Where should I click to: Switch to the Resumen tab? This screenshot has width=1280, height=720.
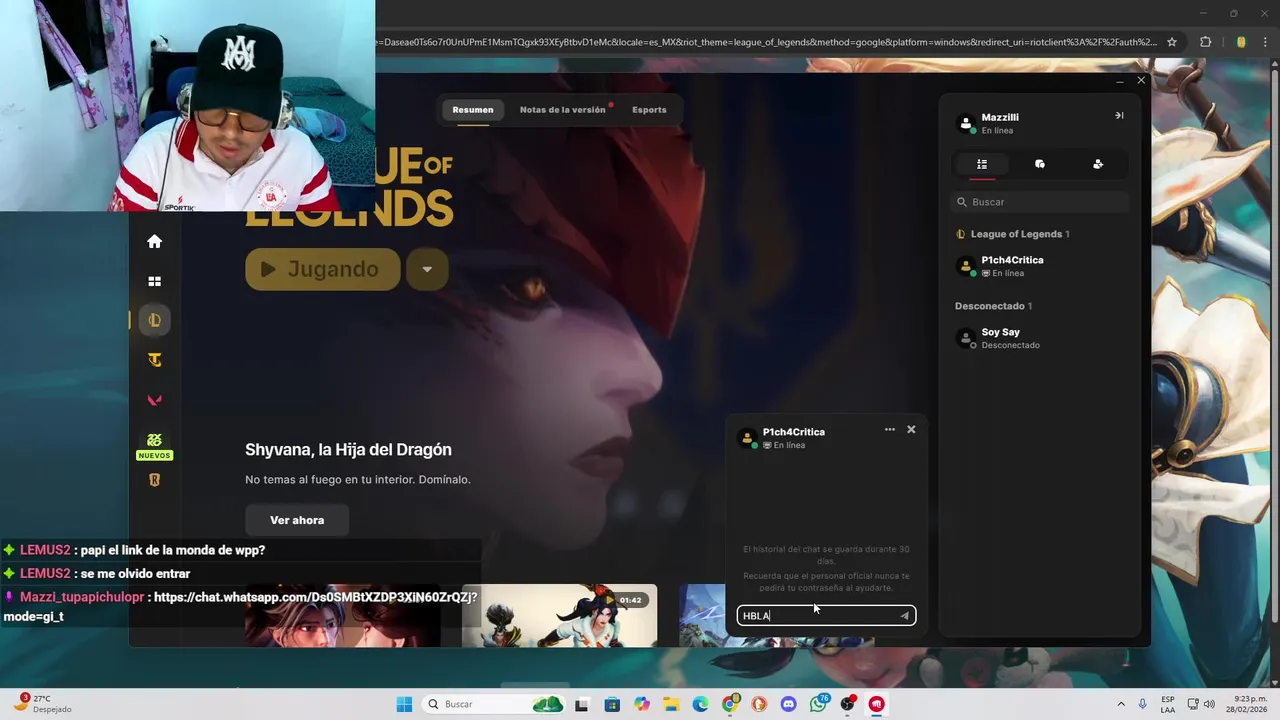coord(473,110)
